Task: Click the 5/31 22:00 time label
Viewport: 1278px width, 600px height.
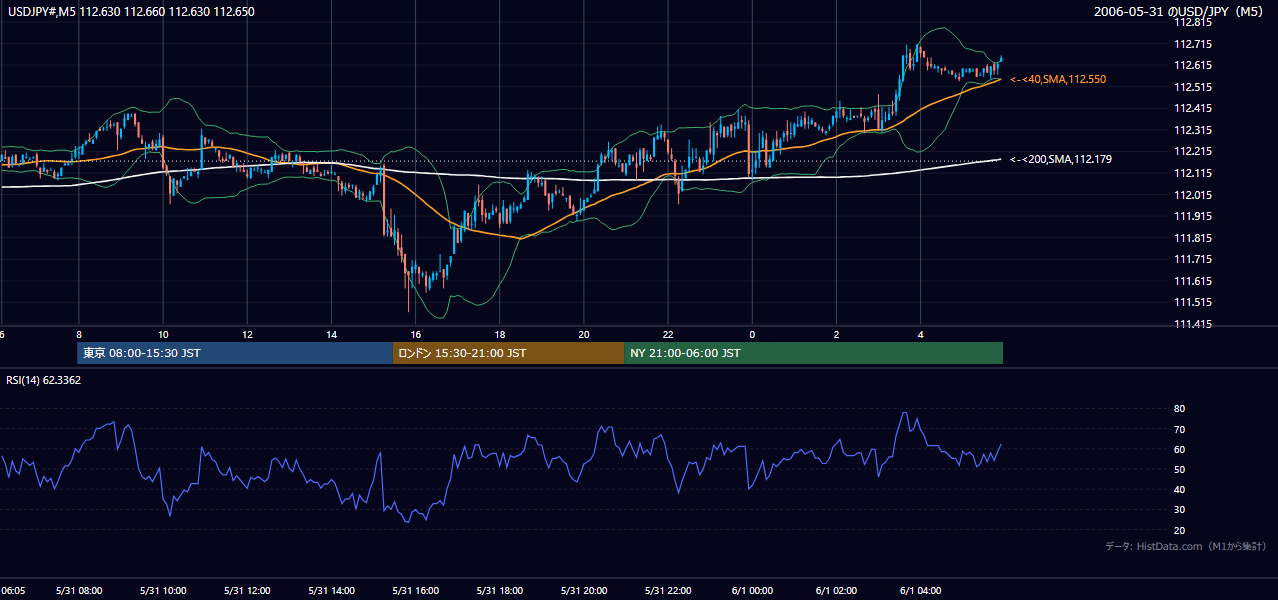Action: coord(669,591)
